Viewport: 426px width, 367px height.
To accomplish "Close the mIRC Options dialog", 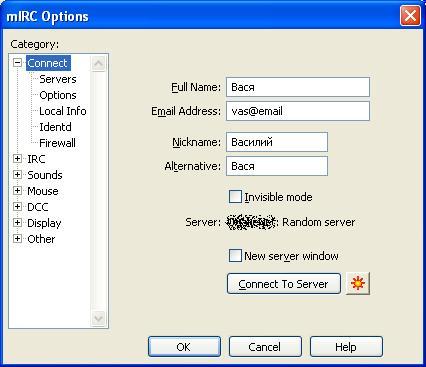I will click(410, 16).
